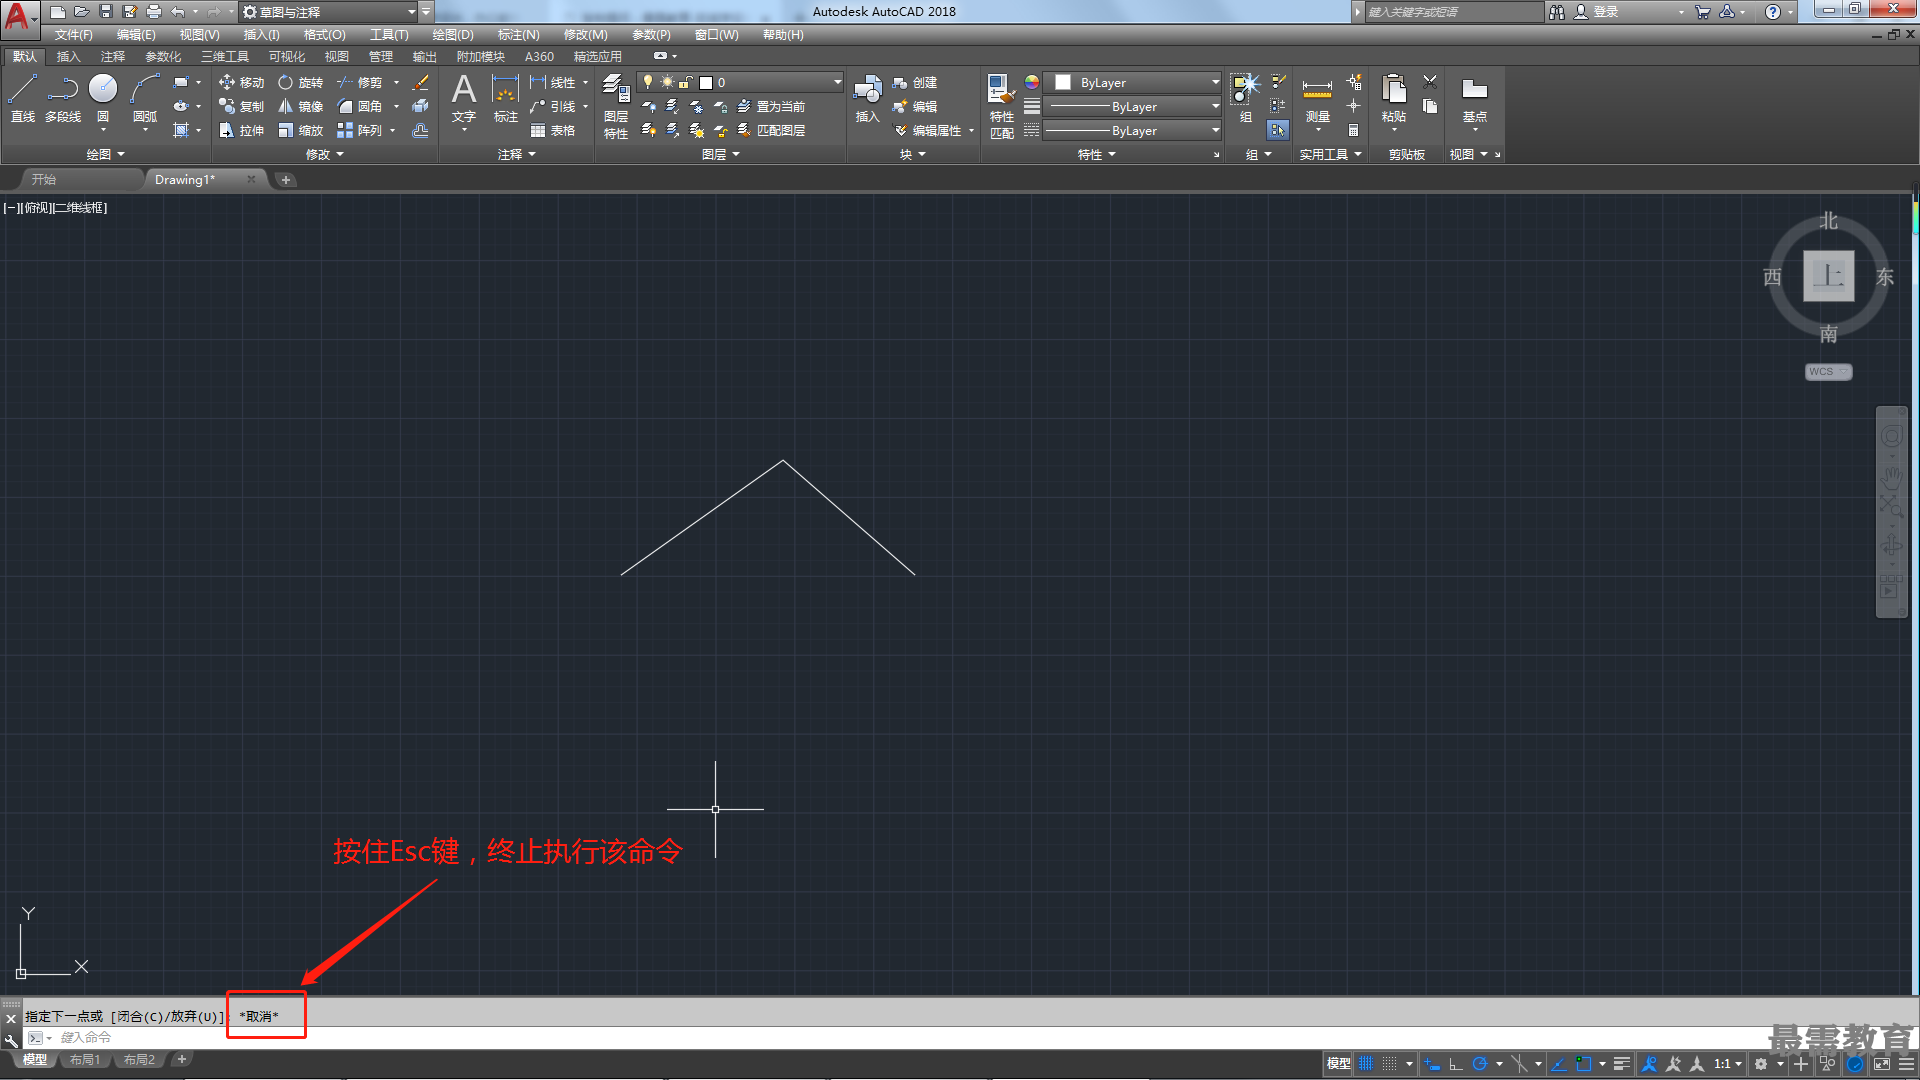
Task: Open the 文件(F) menu
Action: click(73, 35)
